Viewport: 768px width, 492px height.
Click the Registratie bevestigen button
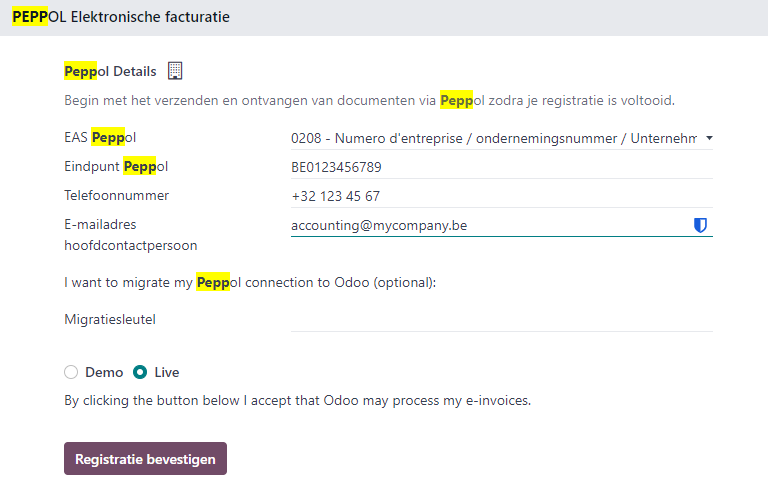click(145, 459)
